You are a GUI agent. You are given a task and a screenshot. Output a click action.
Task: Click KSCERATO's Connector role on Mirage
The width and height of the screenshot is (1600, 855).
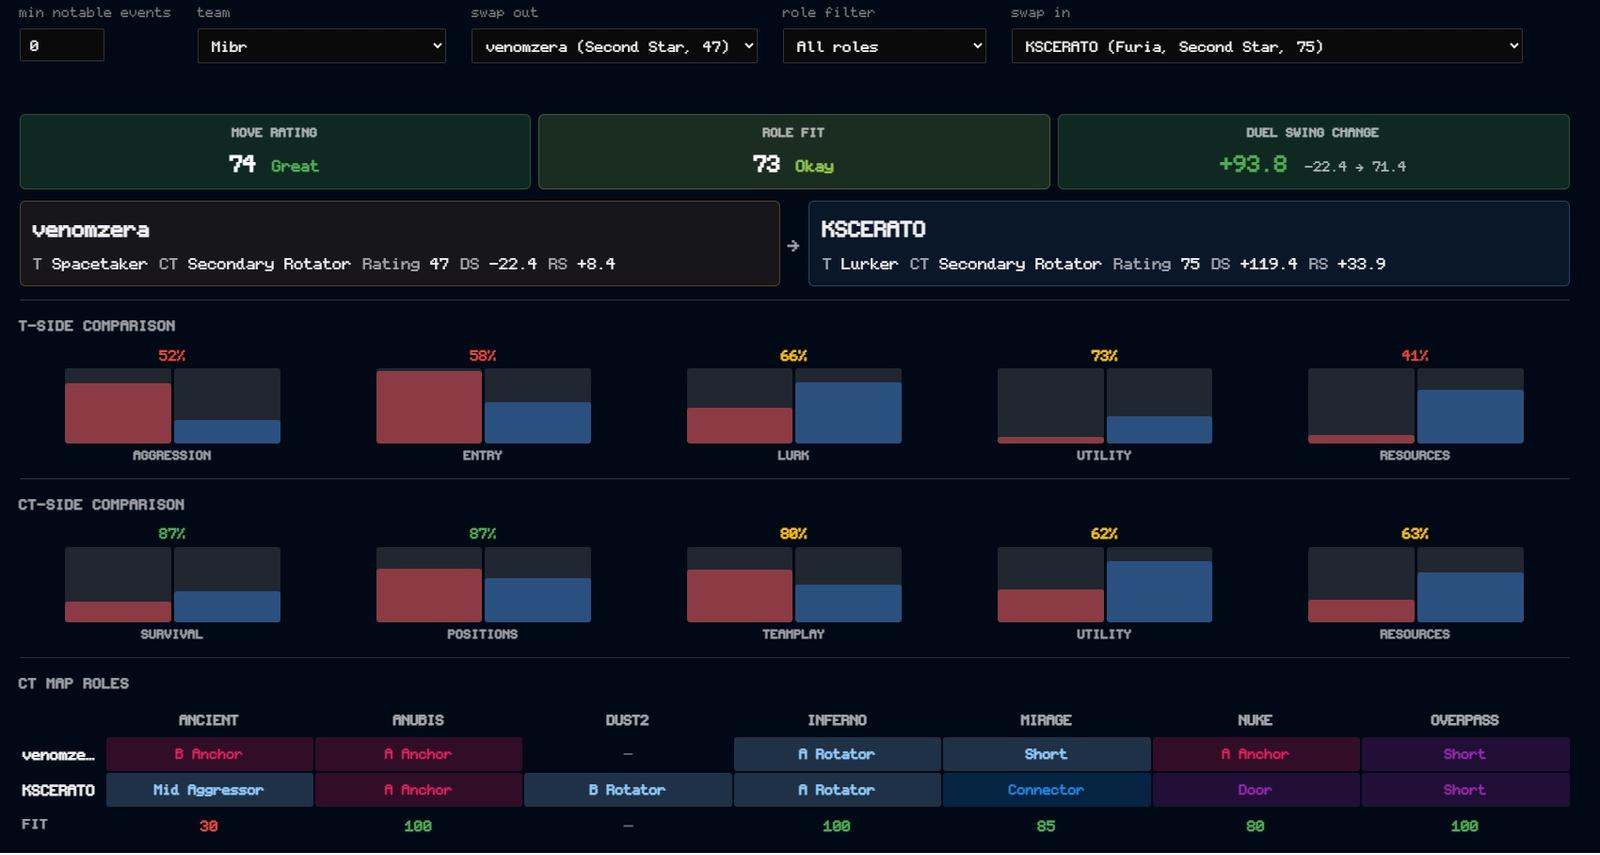1046,790
